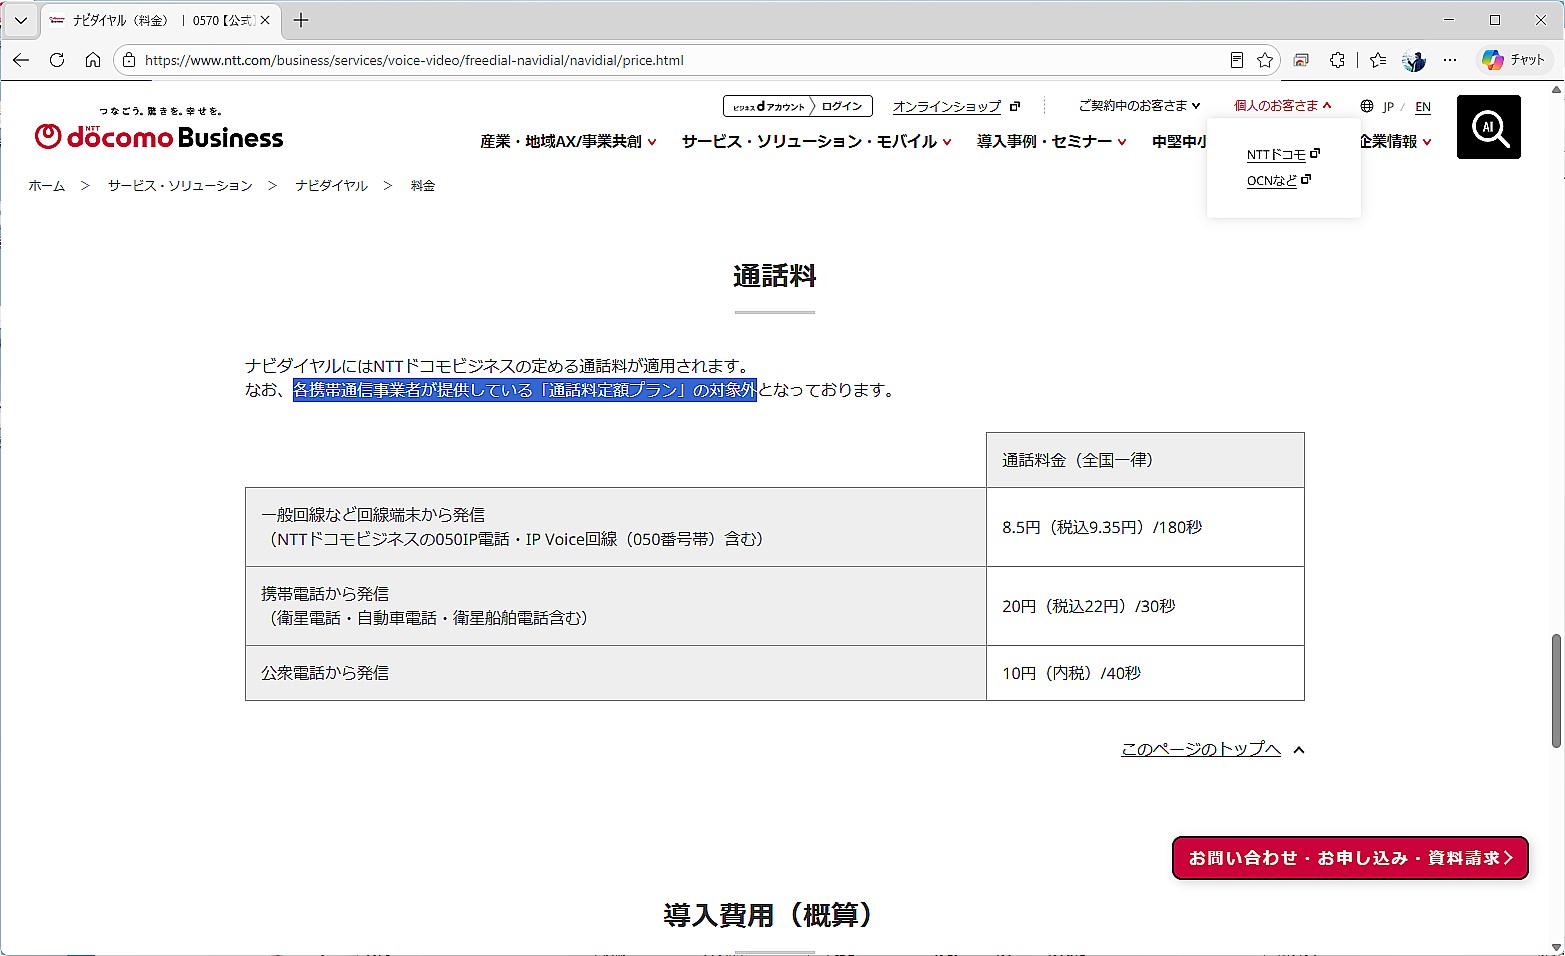The width and height of the screenshot is (1565, 956).
Task: Open site info lock icon
Action: (129, 60)
